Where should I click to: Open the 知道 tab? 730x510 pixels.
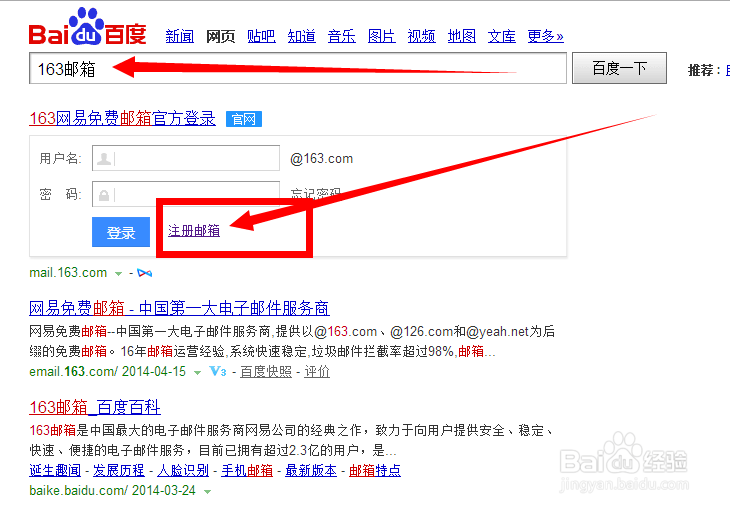(301, 36)
